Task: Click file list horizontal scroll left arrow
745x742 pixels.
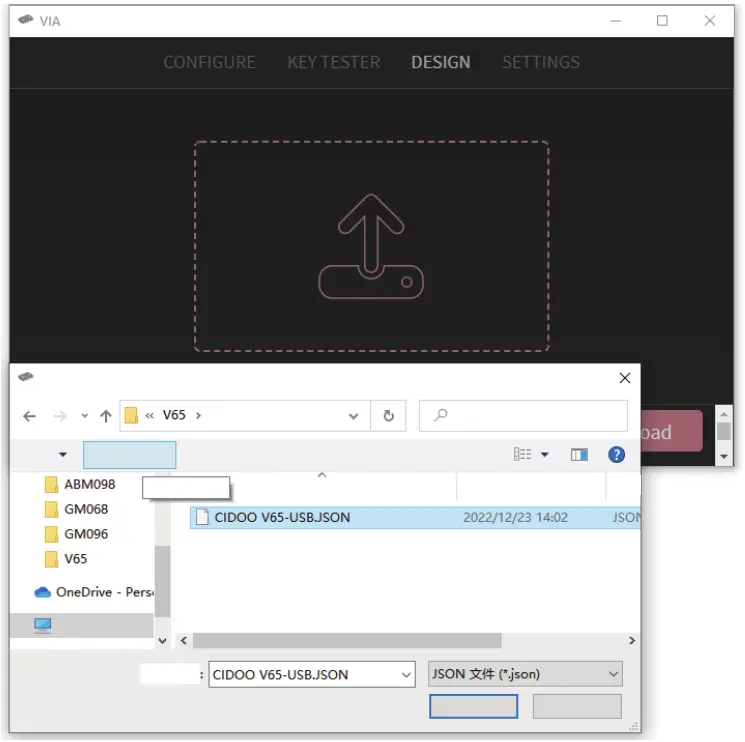Action: (184, 640)
